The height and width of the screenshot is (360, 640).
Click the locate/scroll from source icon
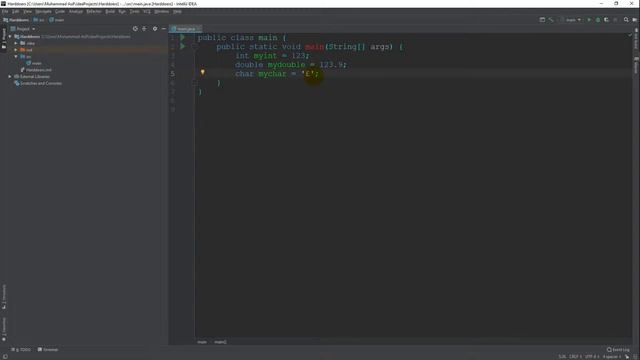pyautogui.click(x=135, y=29)
